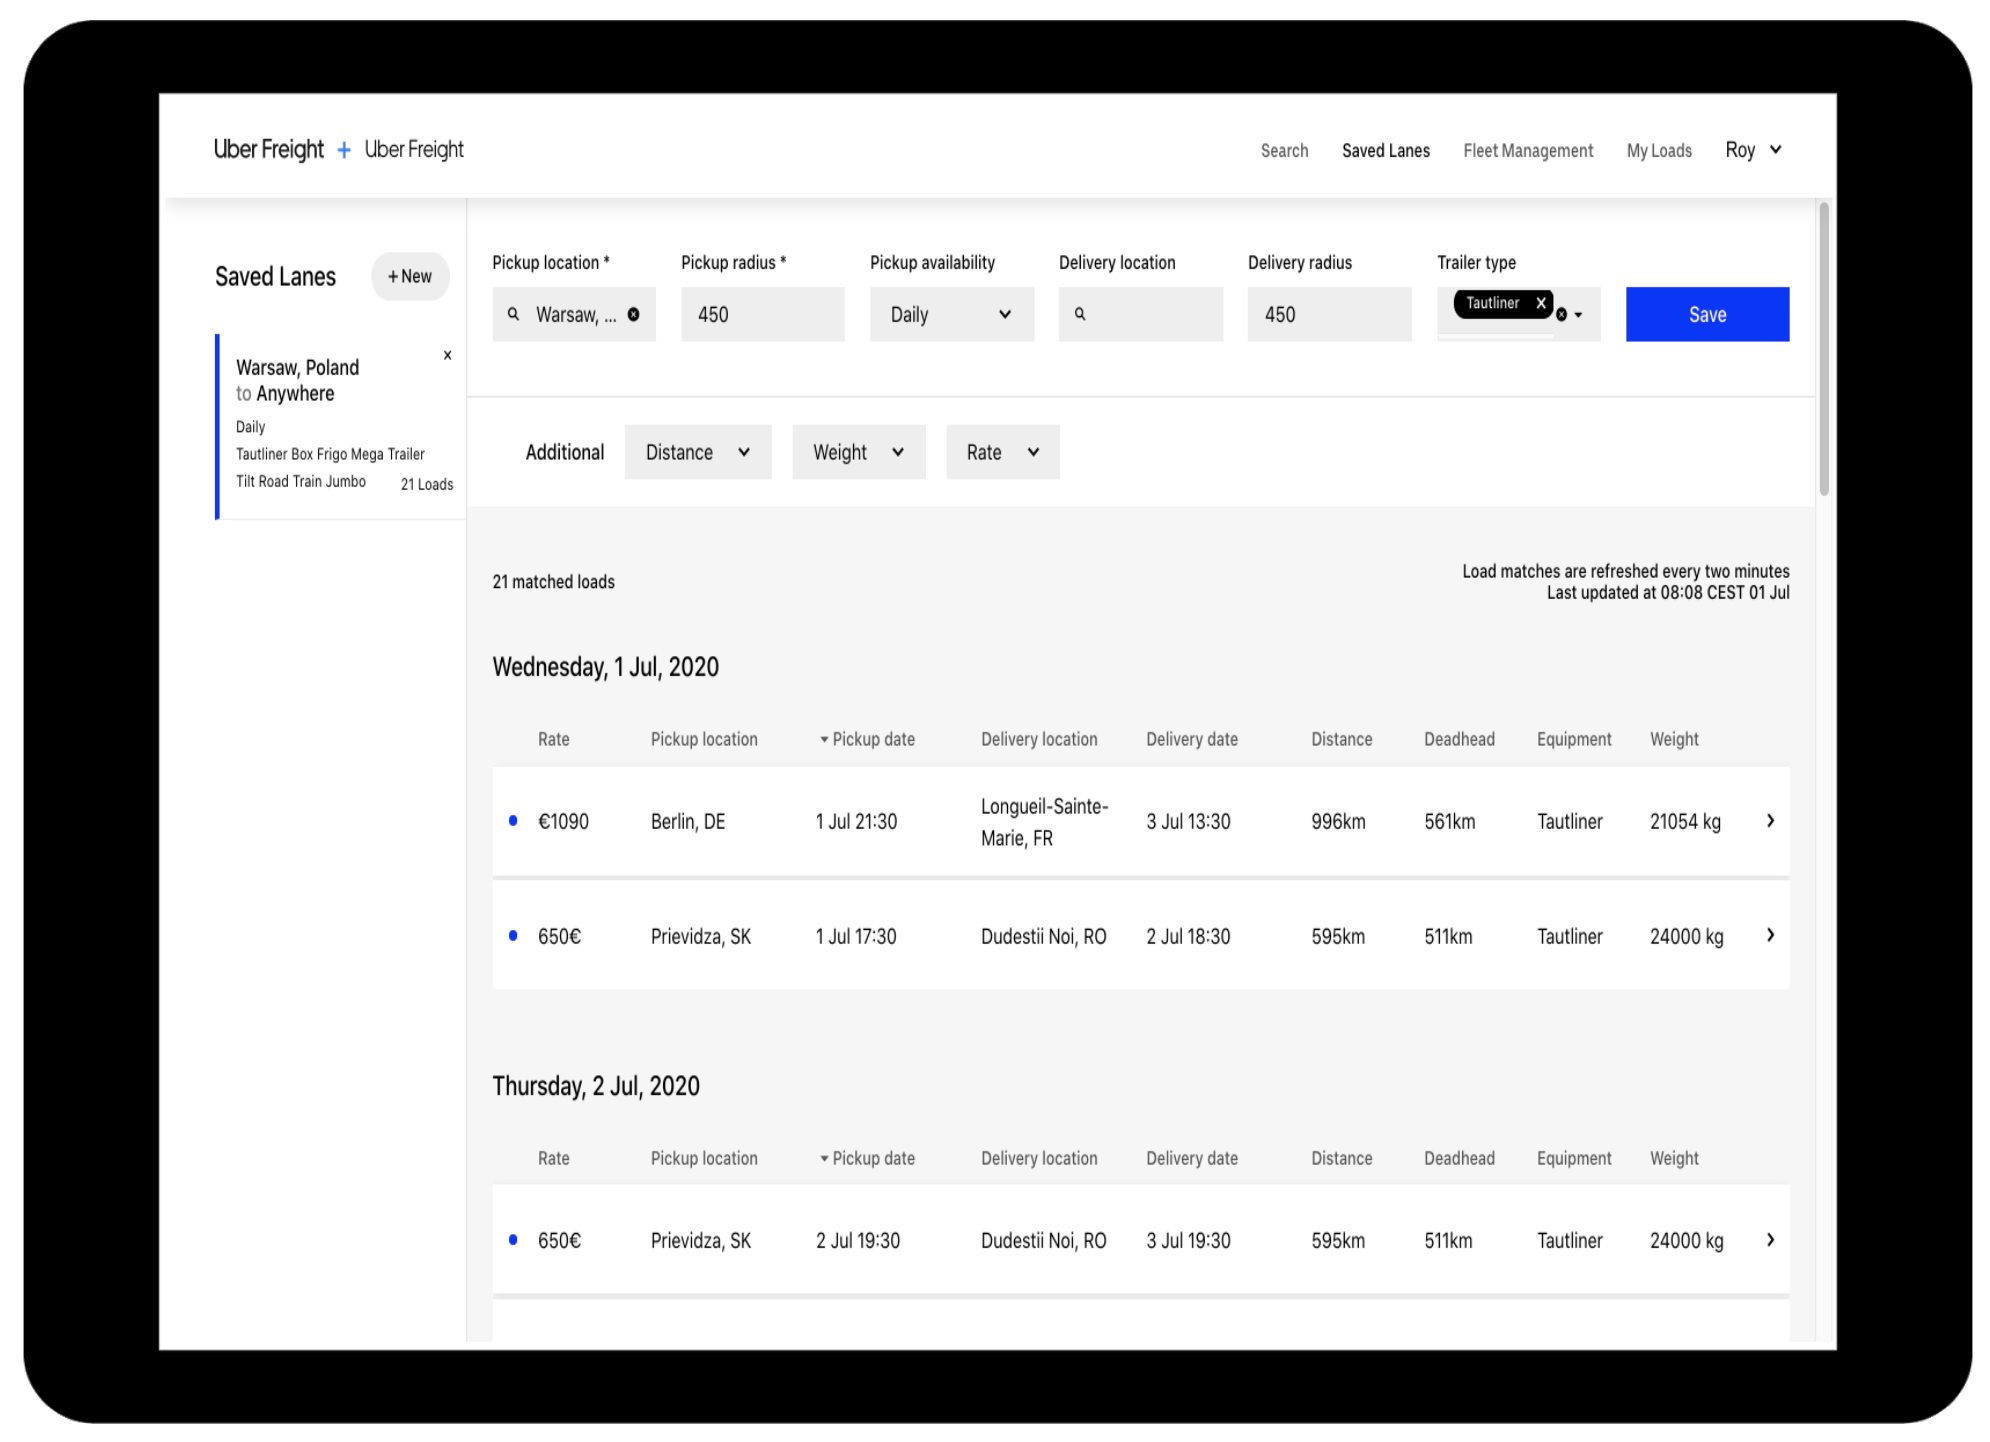Clear all selected trailer types

click(x=1561, y=315)
